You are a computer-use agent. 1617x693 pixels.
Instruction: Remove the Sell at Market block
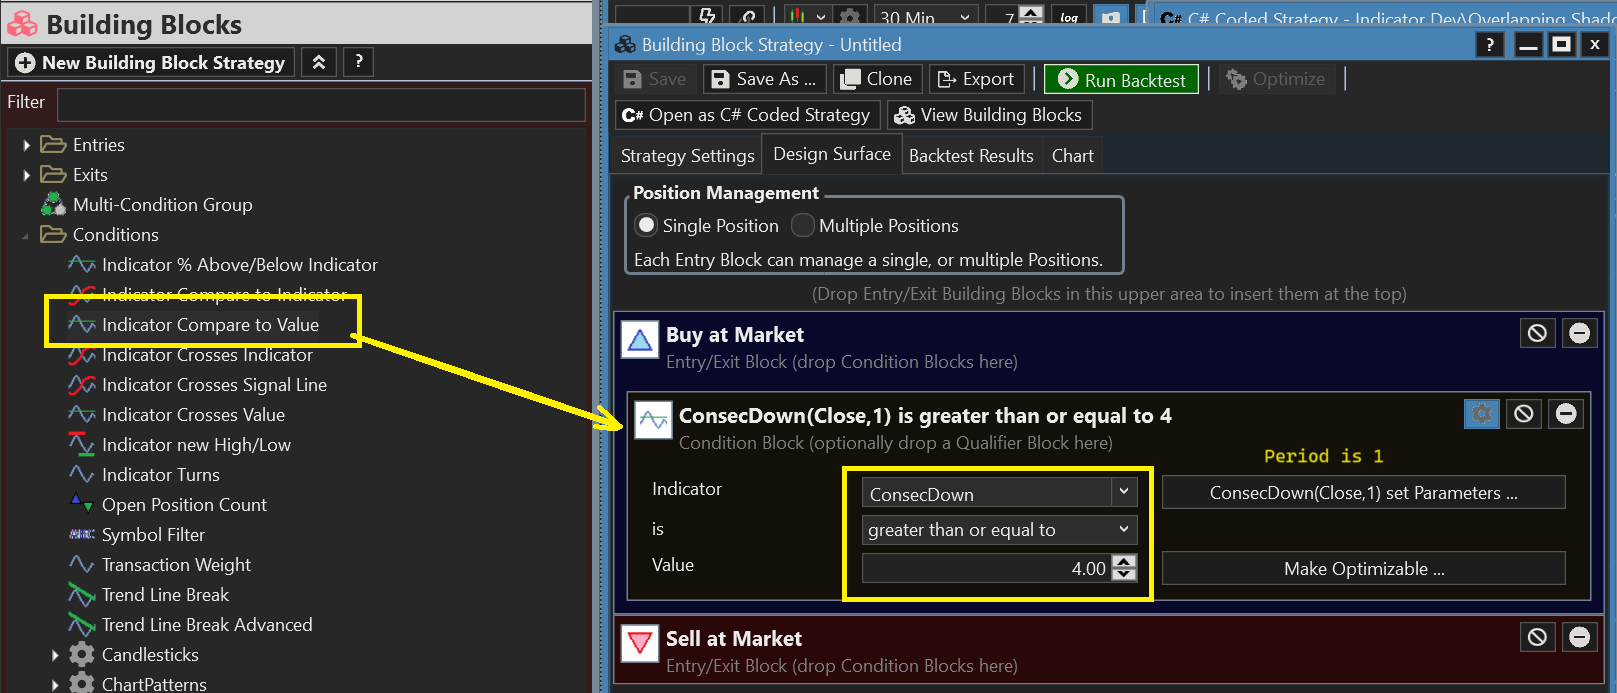pyautogui.click(x=1579, y=637)
